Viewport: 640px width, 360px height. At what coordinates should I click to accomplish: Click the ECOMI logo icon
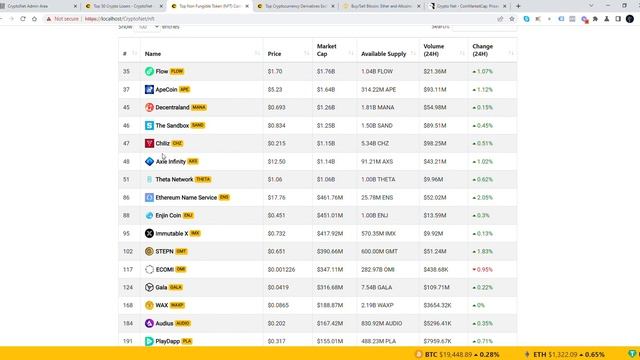point(149,269)
